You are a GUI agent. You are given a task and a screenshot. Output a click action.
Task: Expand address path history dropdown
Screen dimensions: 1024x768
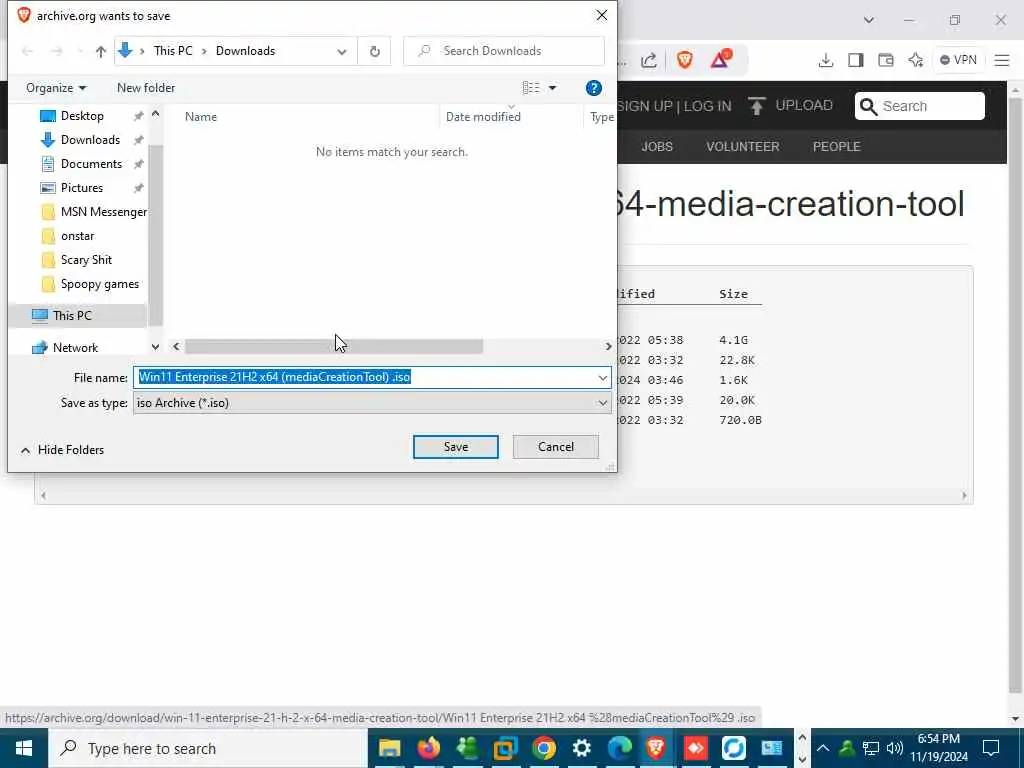tap(342, 52)
